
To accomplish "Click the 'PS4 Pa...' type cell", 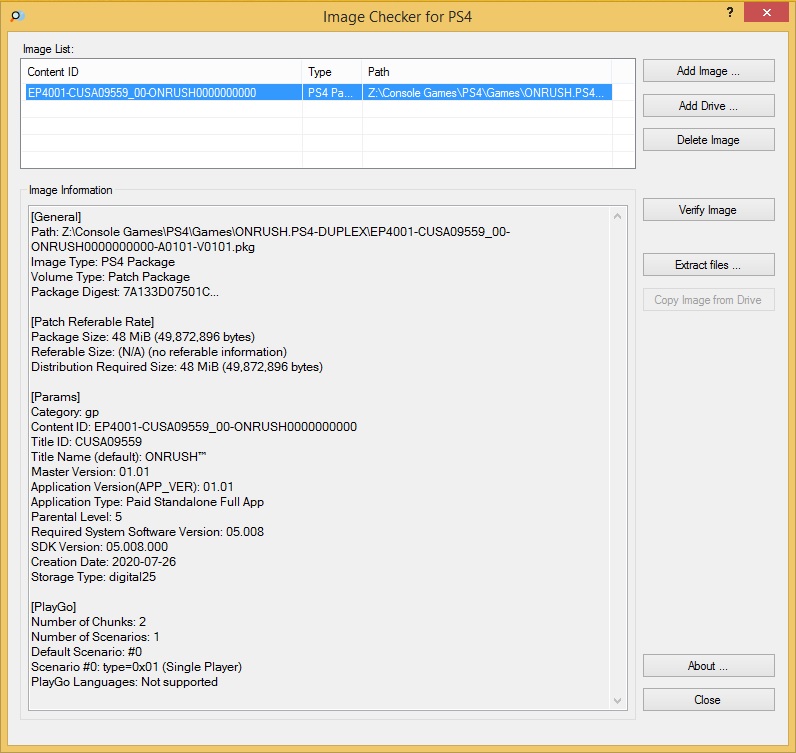I will tap(332, 93).
